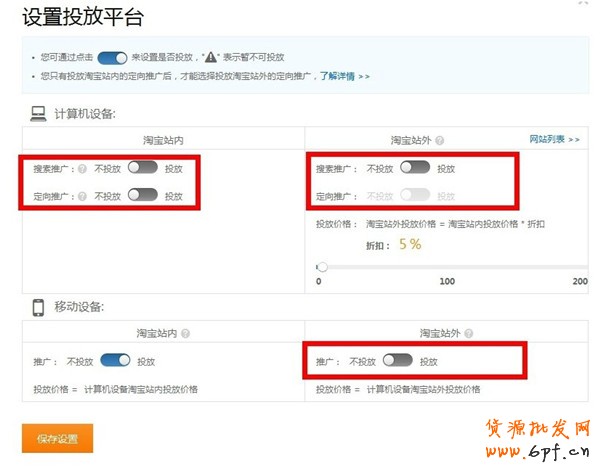Click help icon beside 淘宝站内 搜索推广 label

(x=82, y=169)
